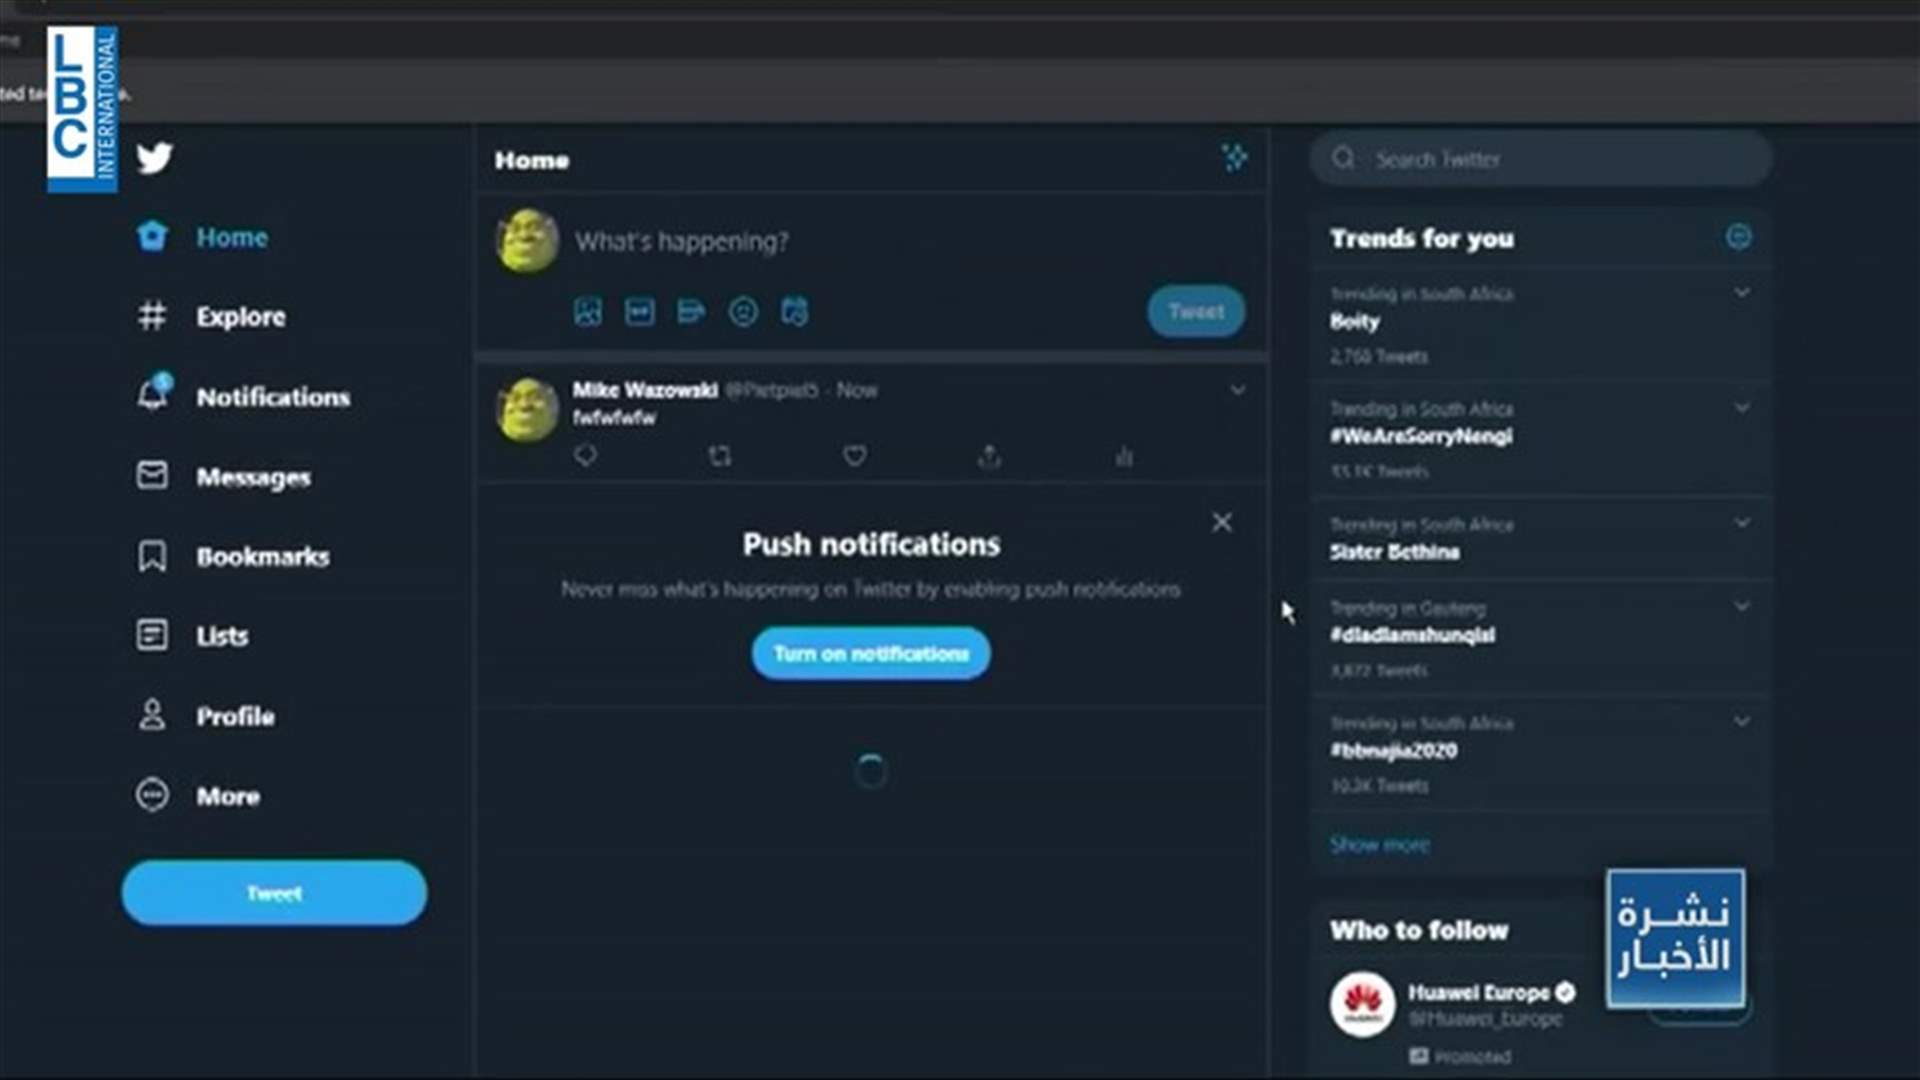Open the Huawei Europe account name
This screenshot has height=1080, width=1920.
click(1479, 993)
